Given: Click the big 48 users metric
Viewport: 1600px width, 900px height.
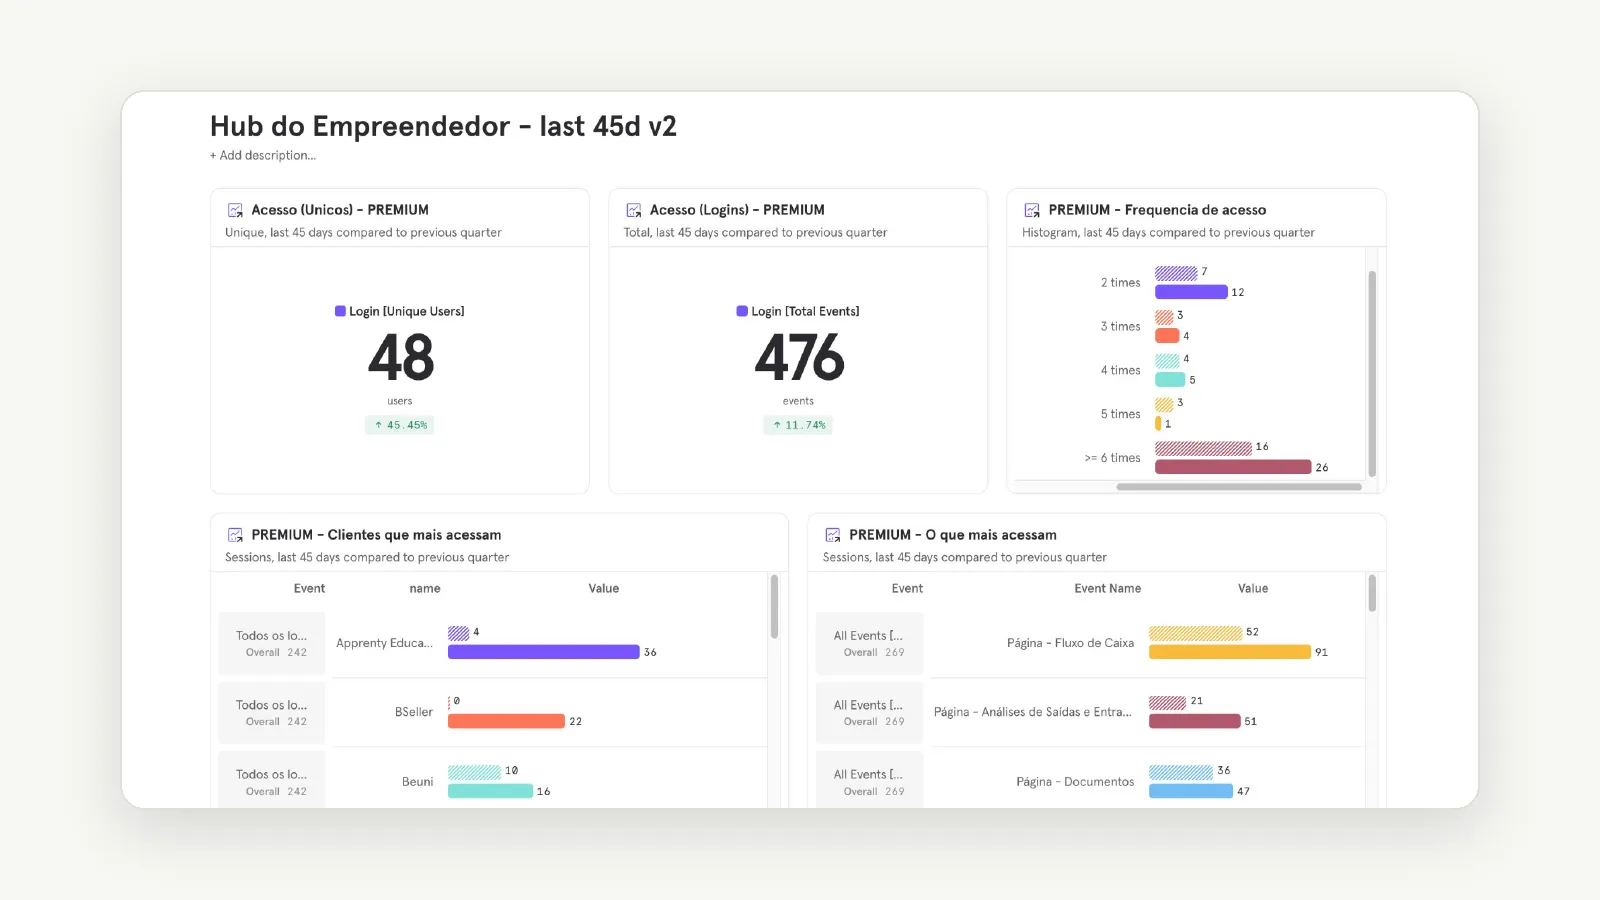Looking at the screenshot, I should 401,358.
